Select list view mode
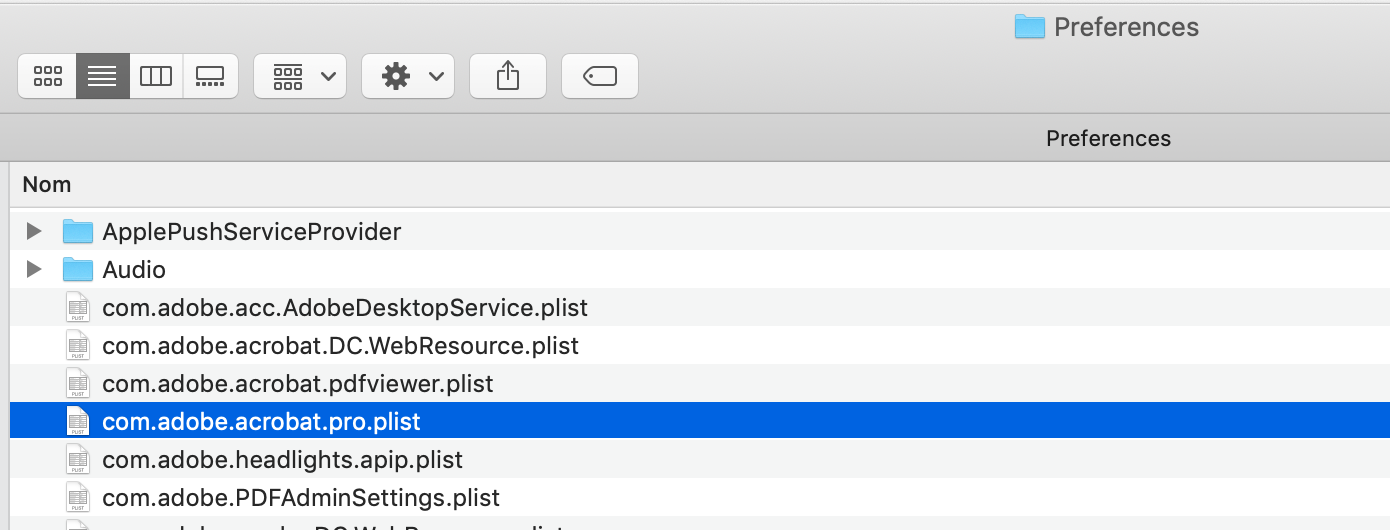This screenshot has width=1390, height=530. point(102,76)
